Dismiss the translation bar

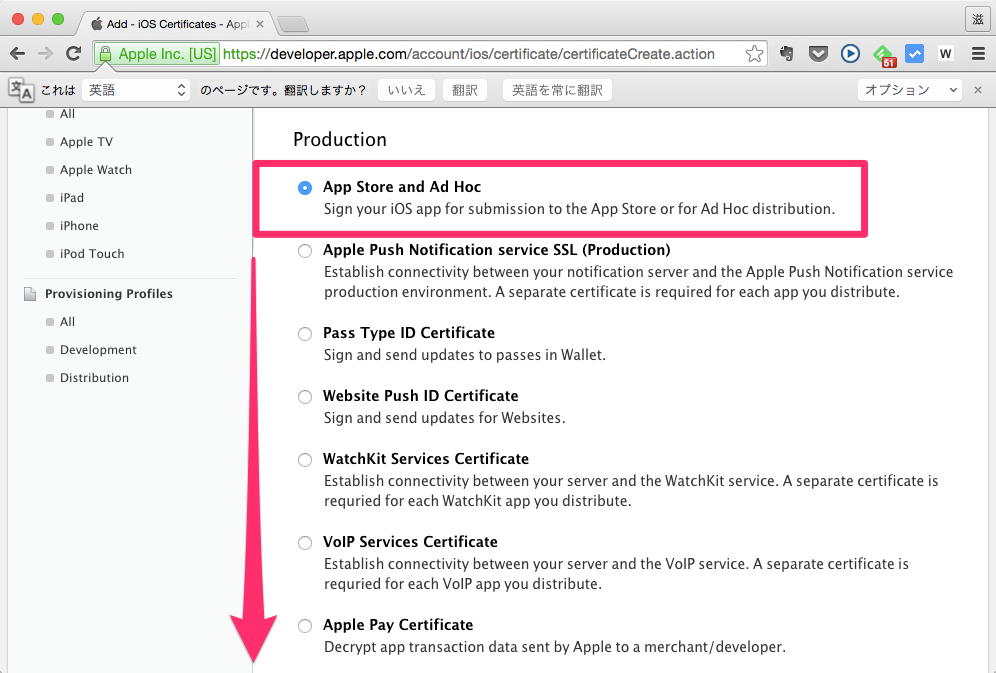pos(978,90)
